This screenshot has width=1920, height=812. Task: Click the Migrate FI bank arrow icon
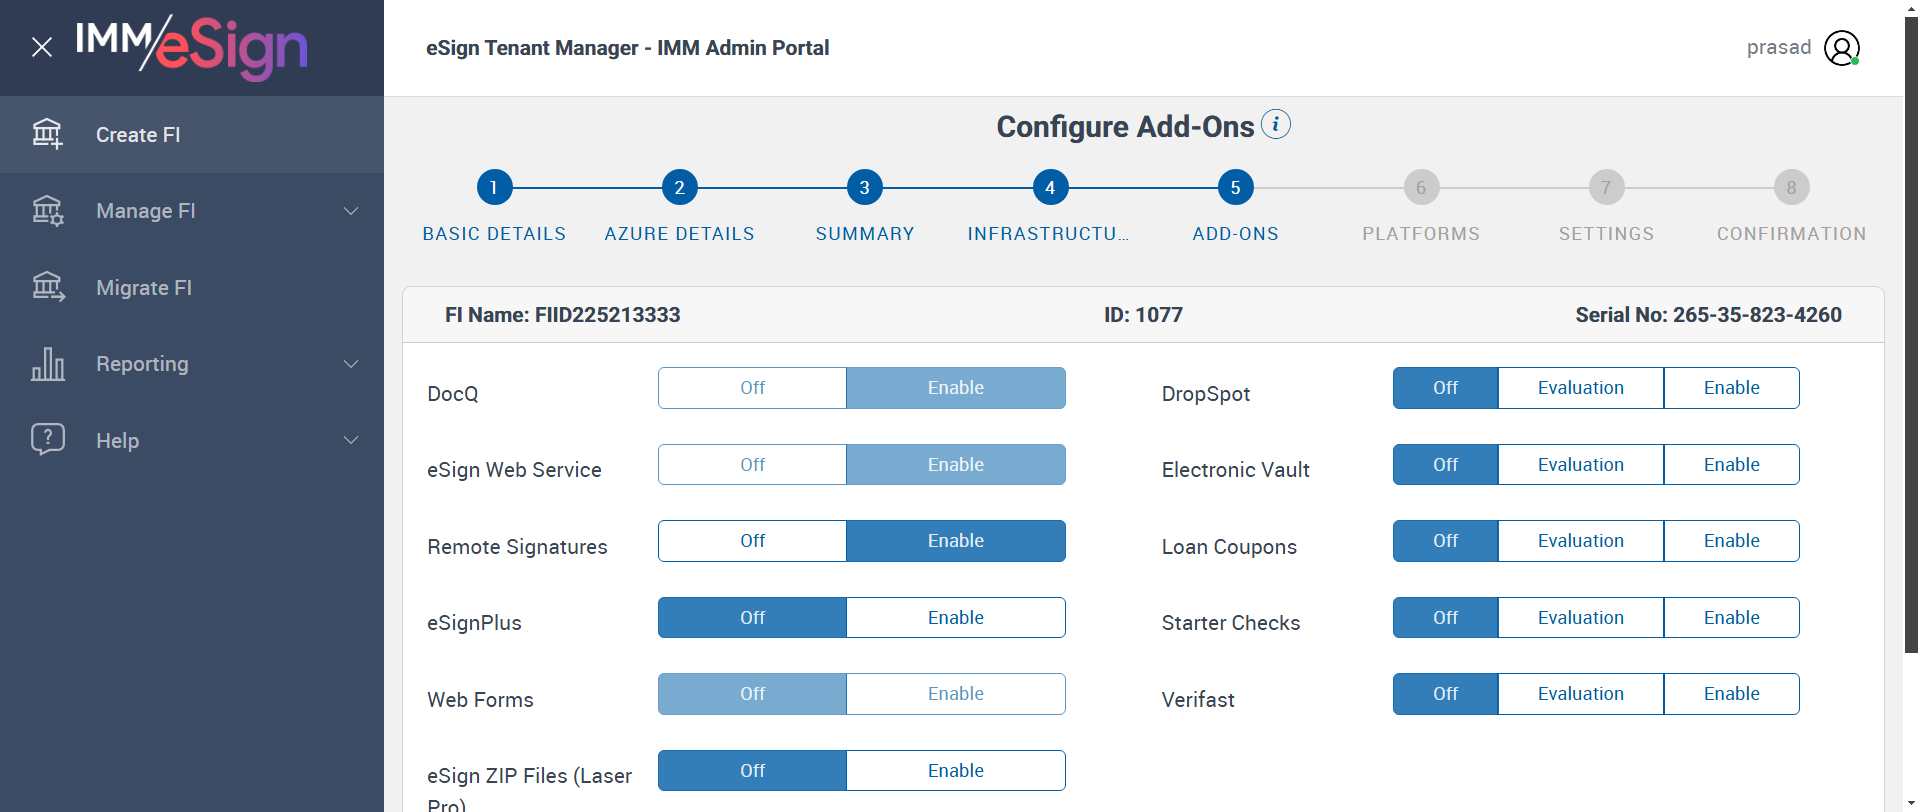click(x=47, y=287)
